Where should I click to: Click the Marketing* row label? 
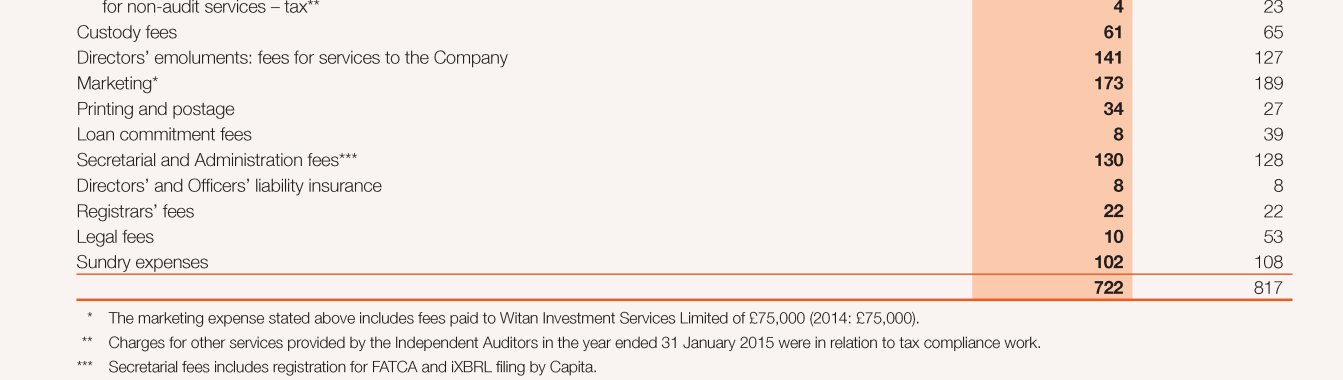click(x=118, y=84)
